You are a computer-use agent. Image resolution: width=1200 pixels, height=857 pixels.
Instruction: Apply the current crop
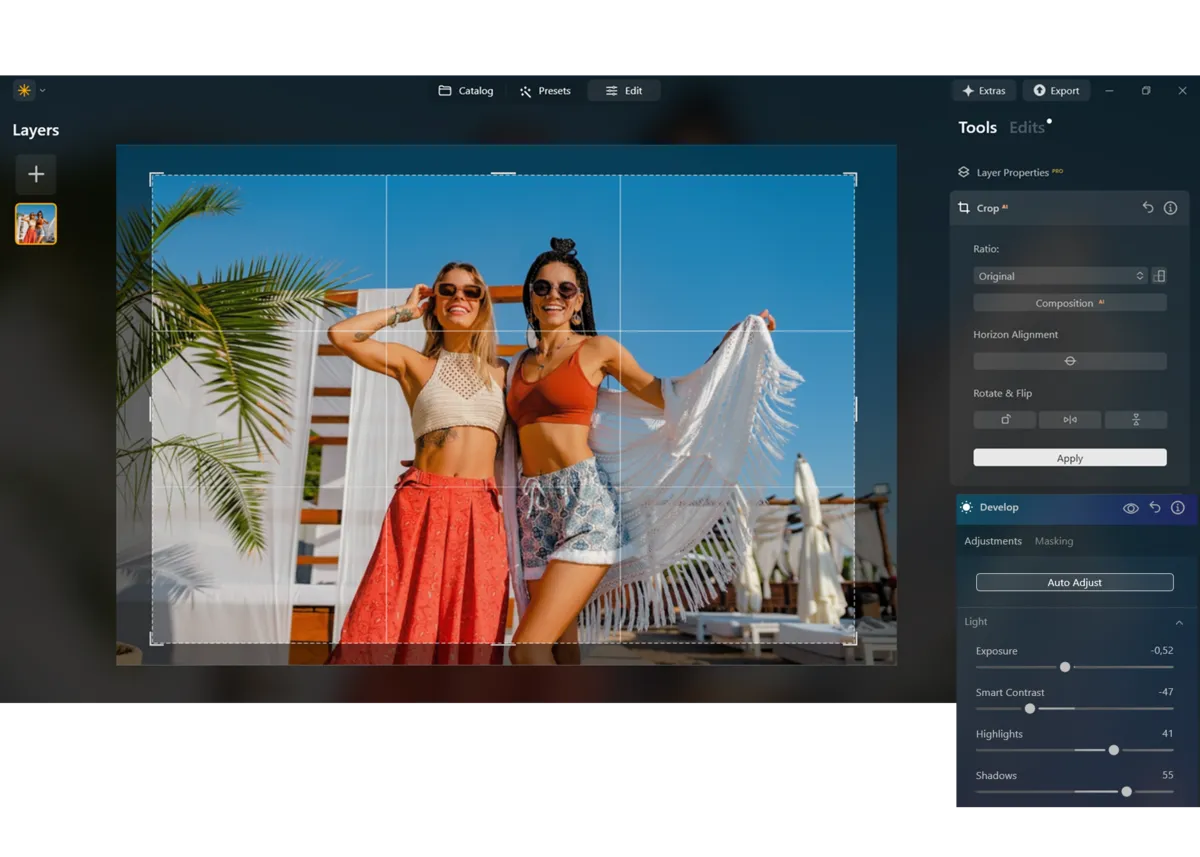(x=1069, y=457)
